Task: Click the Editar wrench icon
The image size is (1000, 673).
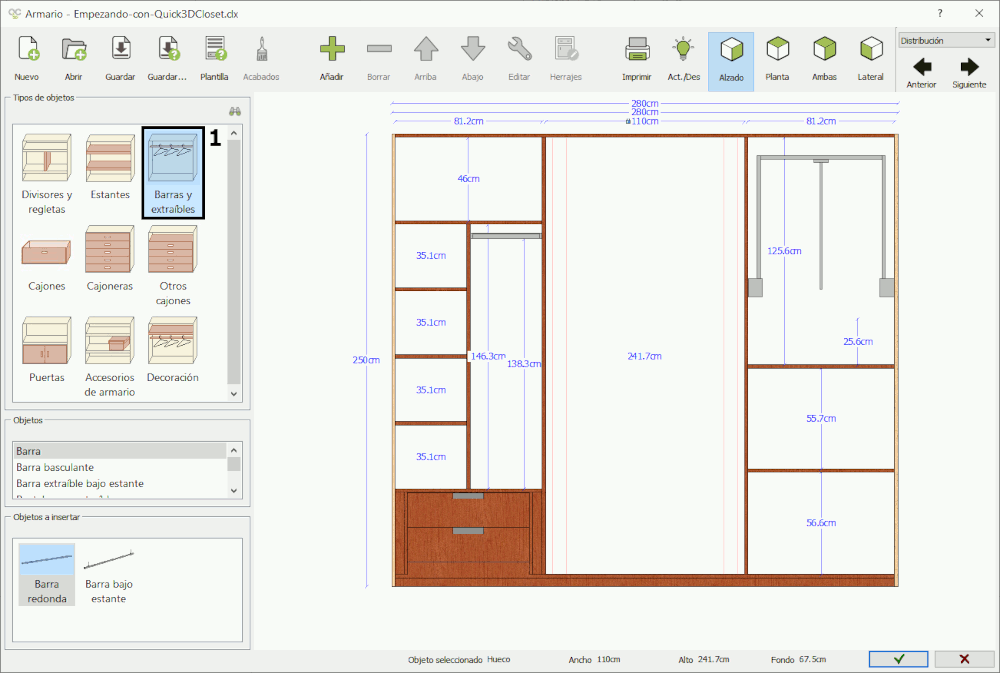Action: pyautogui.click(x=519, y=59)
